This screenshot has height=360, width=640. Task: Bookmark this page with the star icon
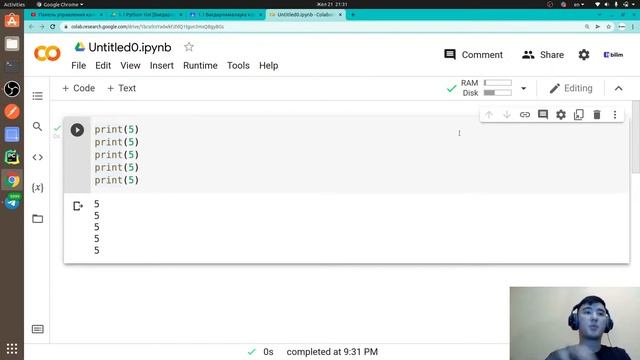click(x=609, y=27)
